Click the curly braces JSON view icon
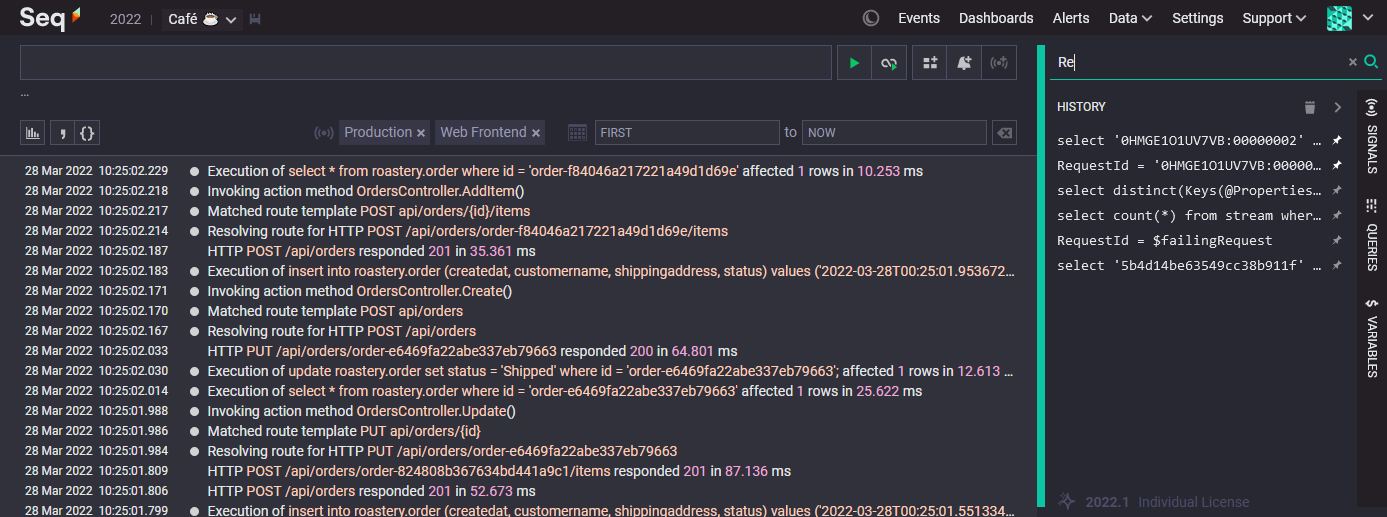The image size is (1387, 517). 87,132
